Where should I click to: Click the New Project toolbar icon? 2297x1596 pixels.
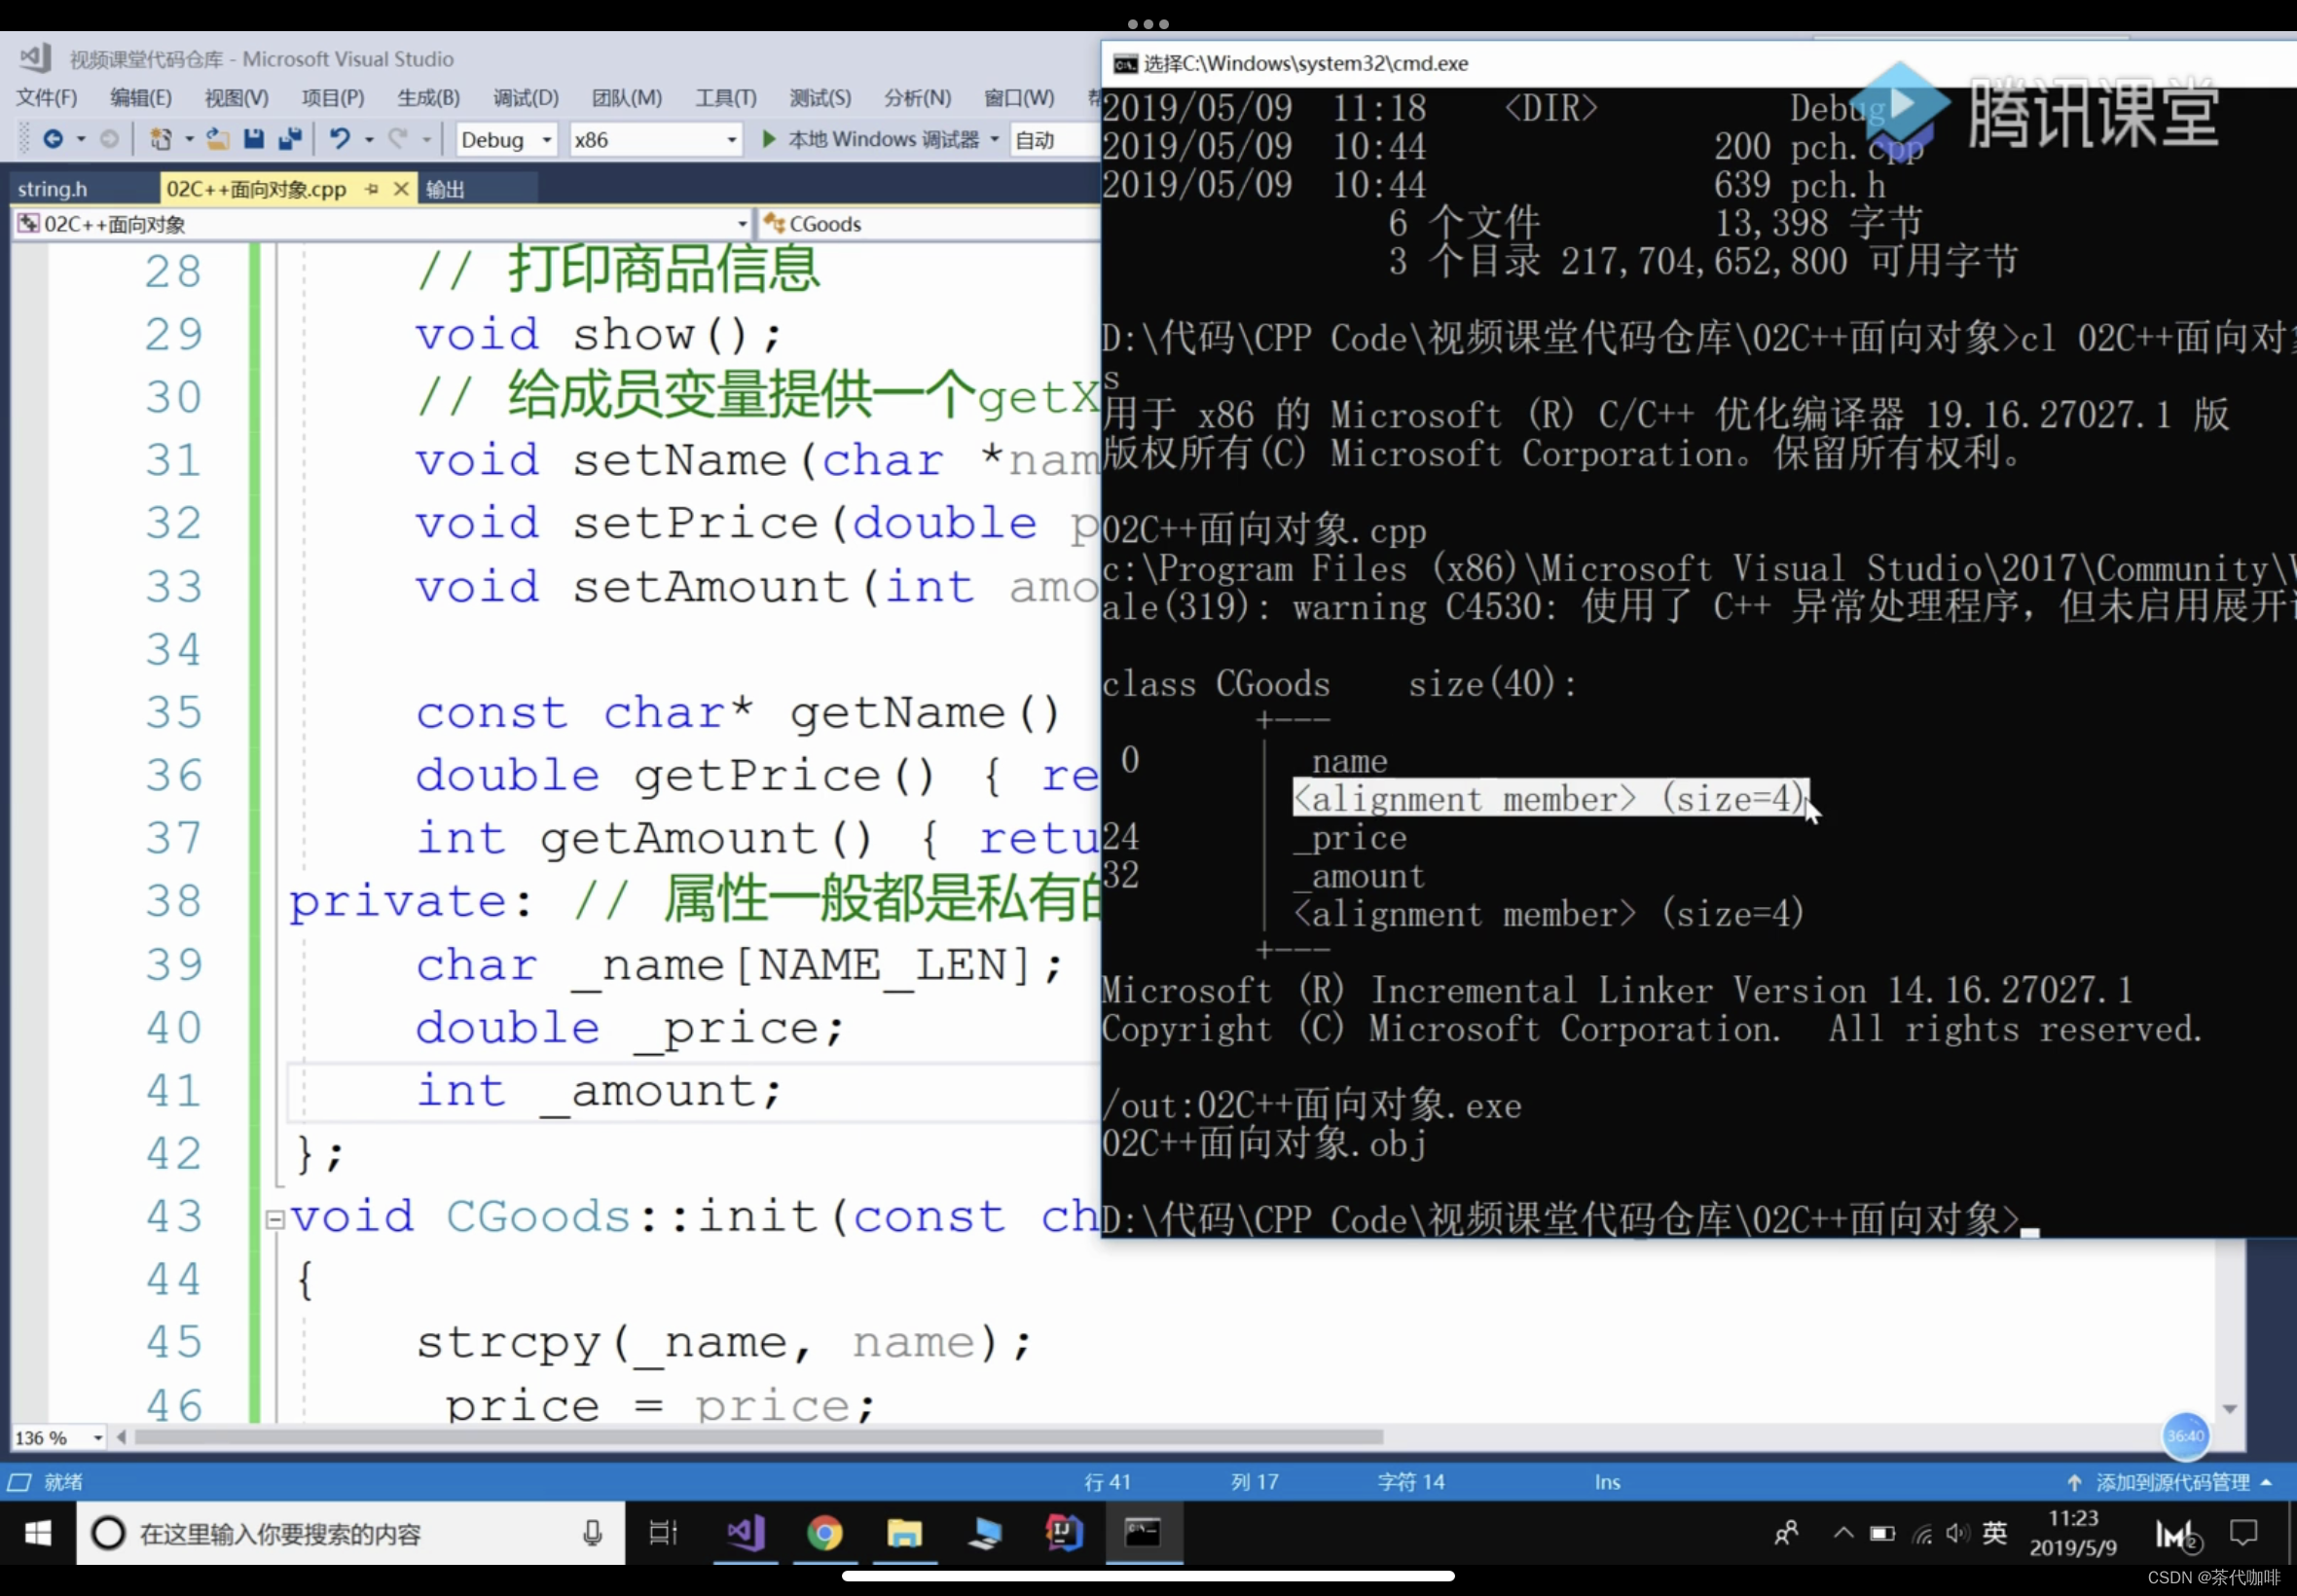160,139
